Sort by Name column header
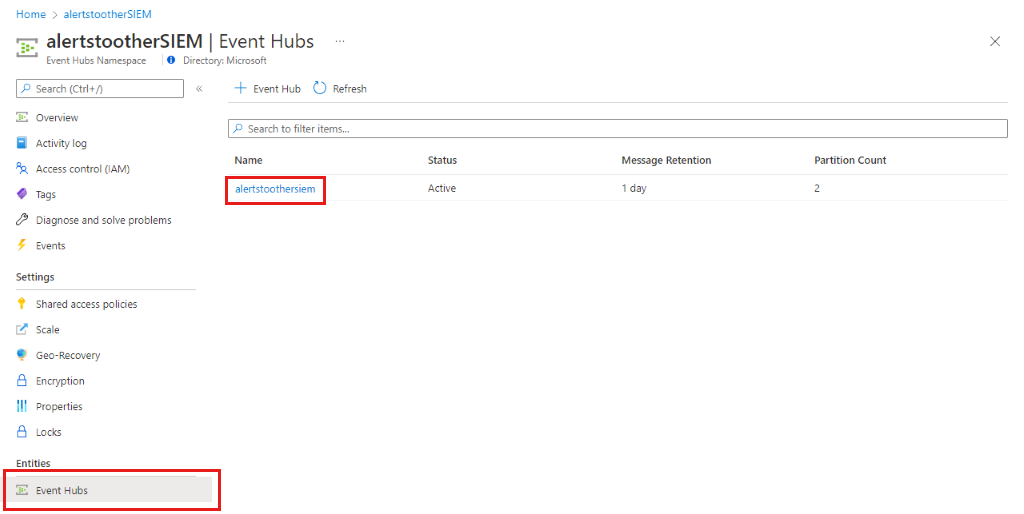 tap(248, 160)
